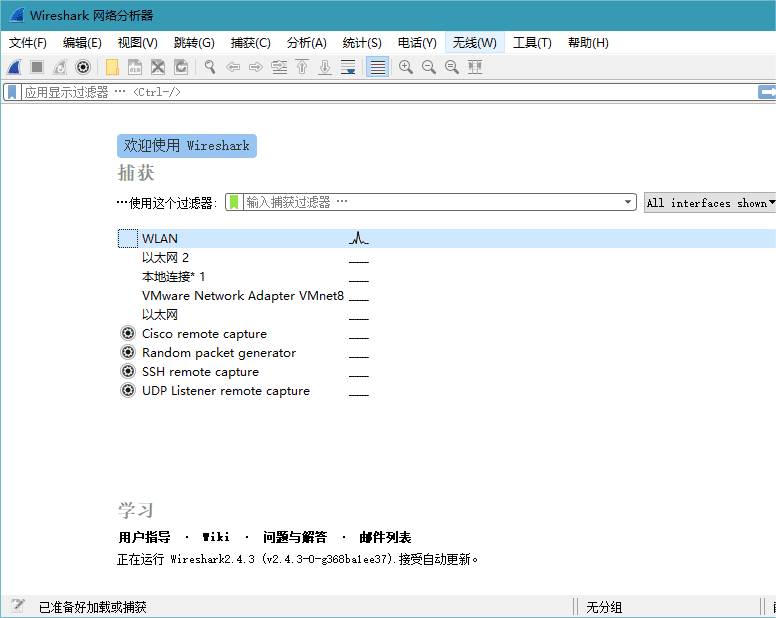Reload the capture file icon
Viewport: 776px width, 618px height.
click(x=181, y=67)
